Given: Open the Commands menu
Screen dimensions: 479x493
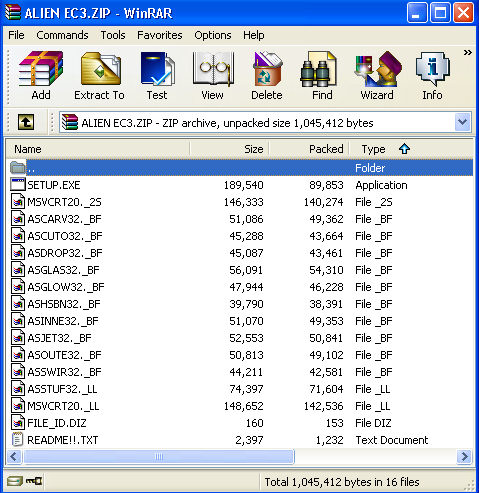Looking at the screenshot, I should point(62,35).
